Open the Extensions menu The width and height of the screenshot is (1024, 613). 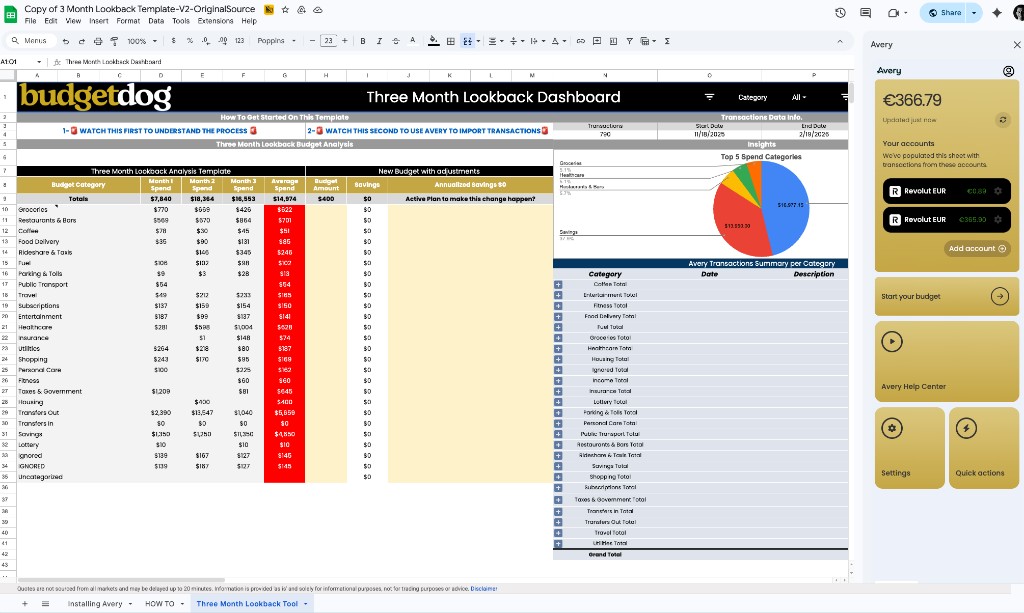point(215,21)
